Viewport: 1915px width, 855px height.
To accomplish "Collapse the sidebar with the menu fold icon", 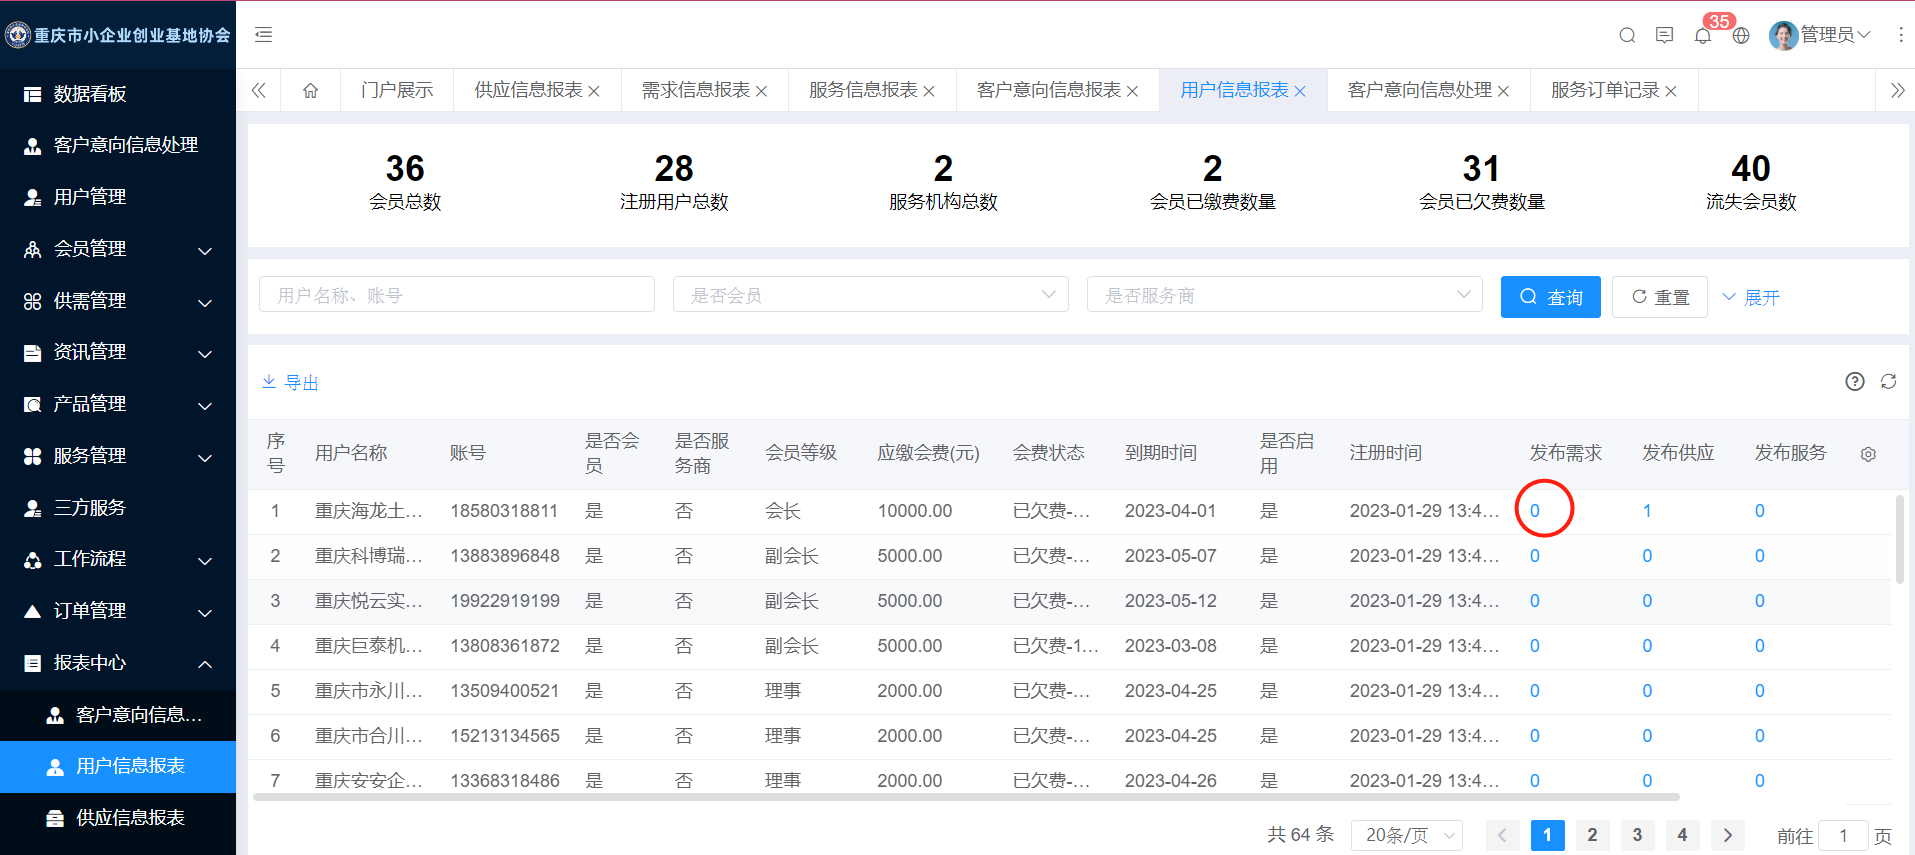I will tap(263, 35).
